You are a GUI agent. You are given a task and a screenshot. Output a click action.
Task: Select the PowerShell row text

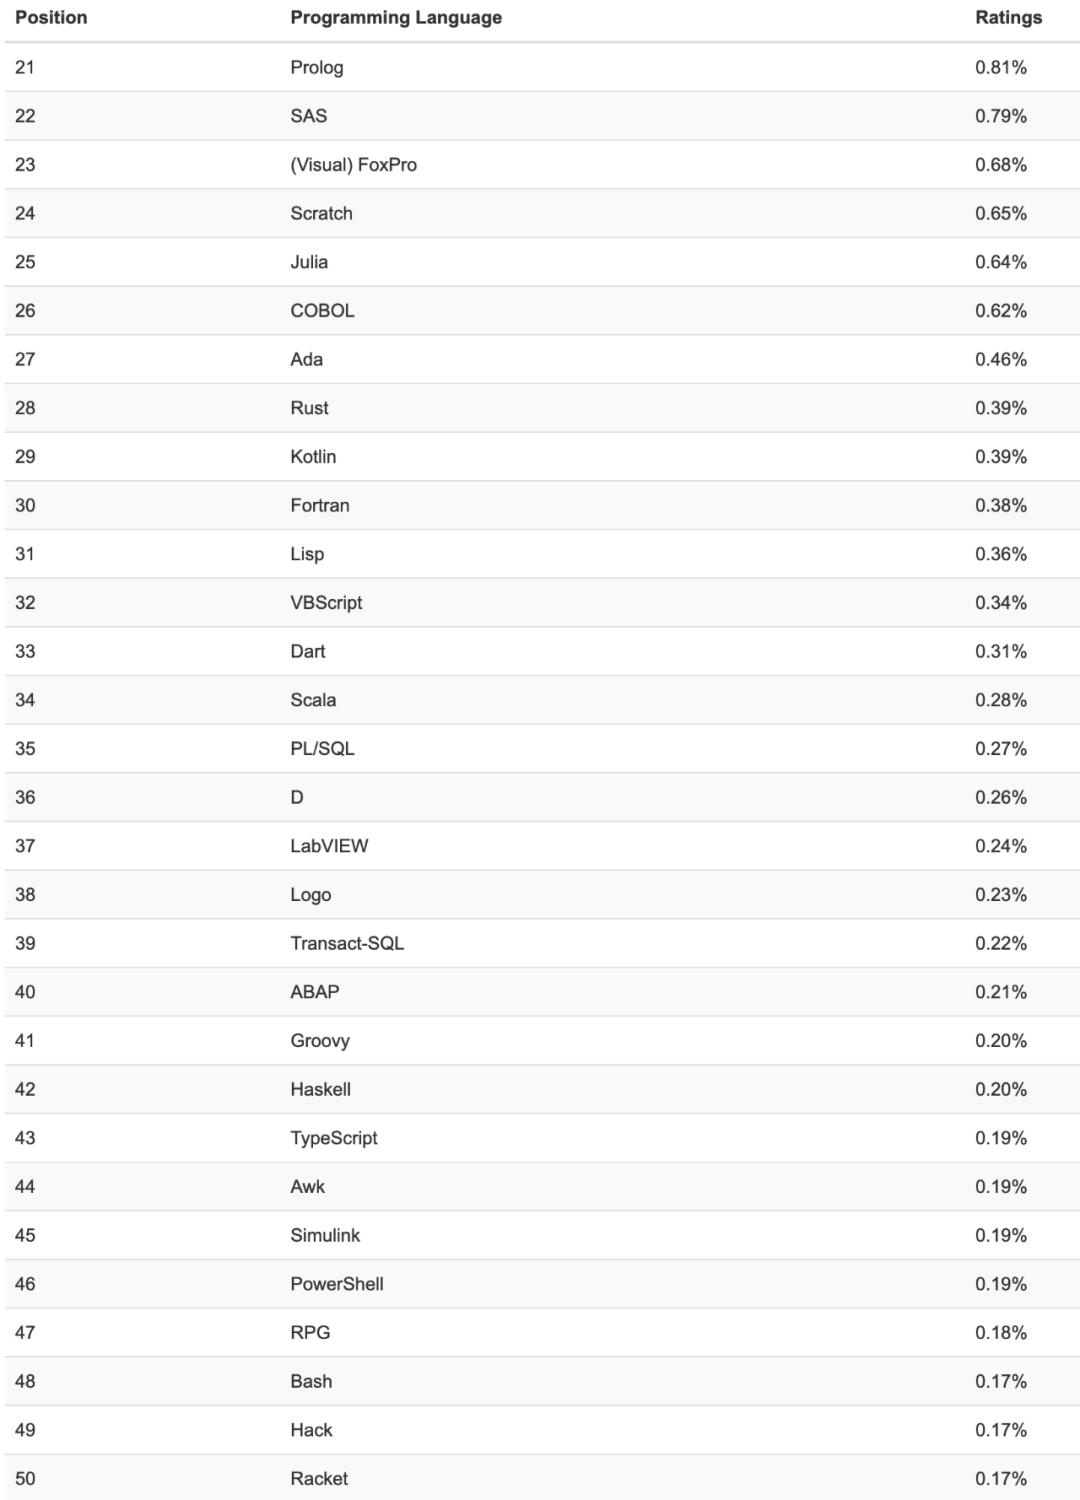tap(337, 1284)
